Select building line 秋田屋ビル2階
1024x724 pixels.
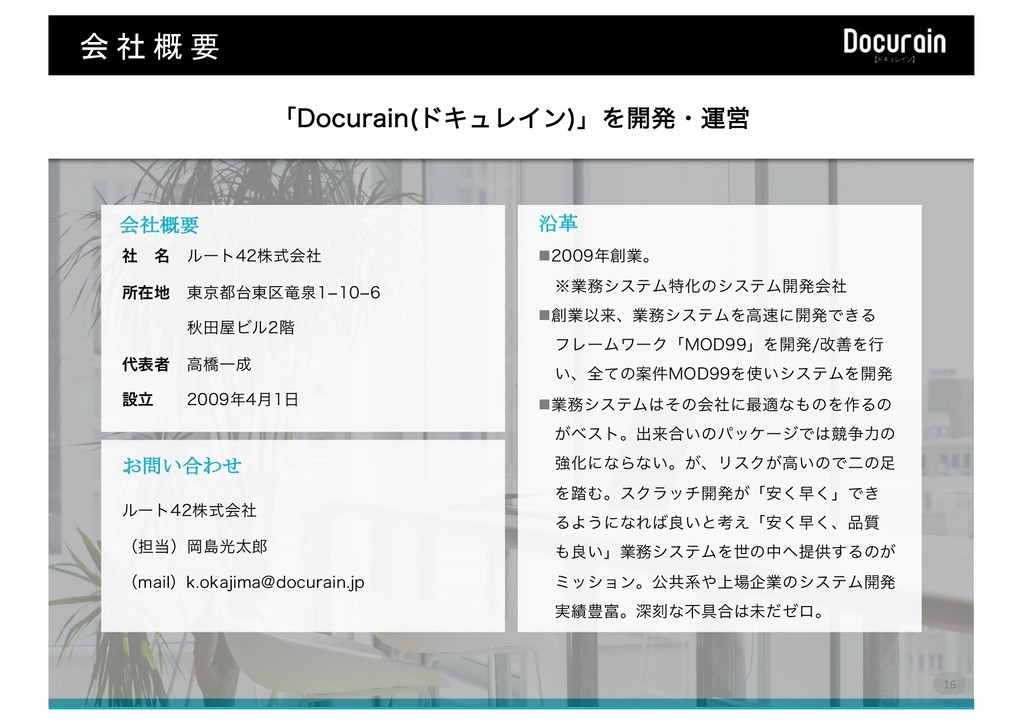click(x=241, y=327)
